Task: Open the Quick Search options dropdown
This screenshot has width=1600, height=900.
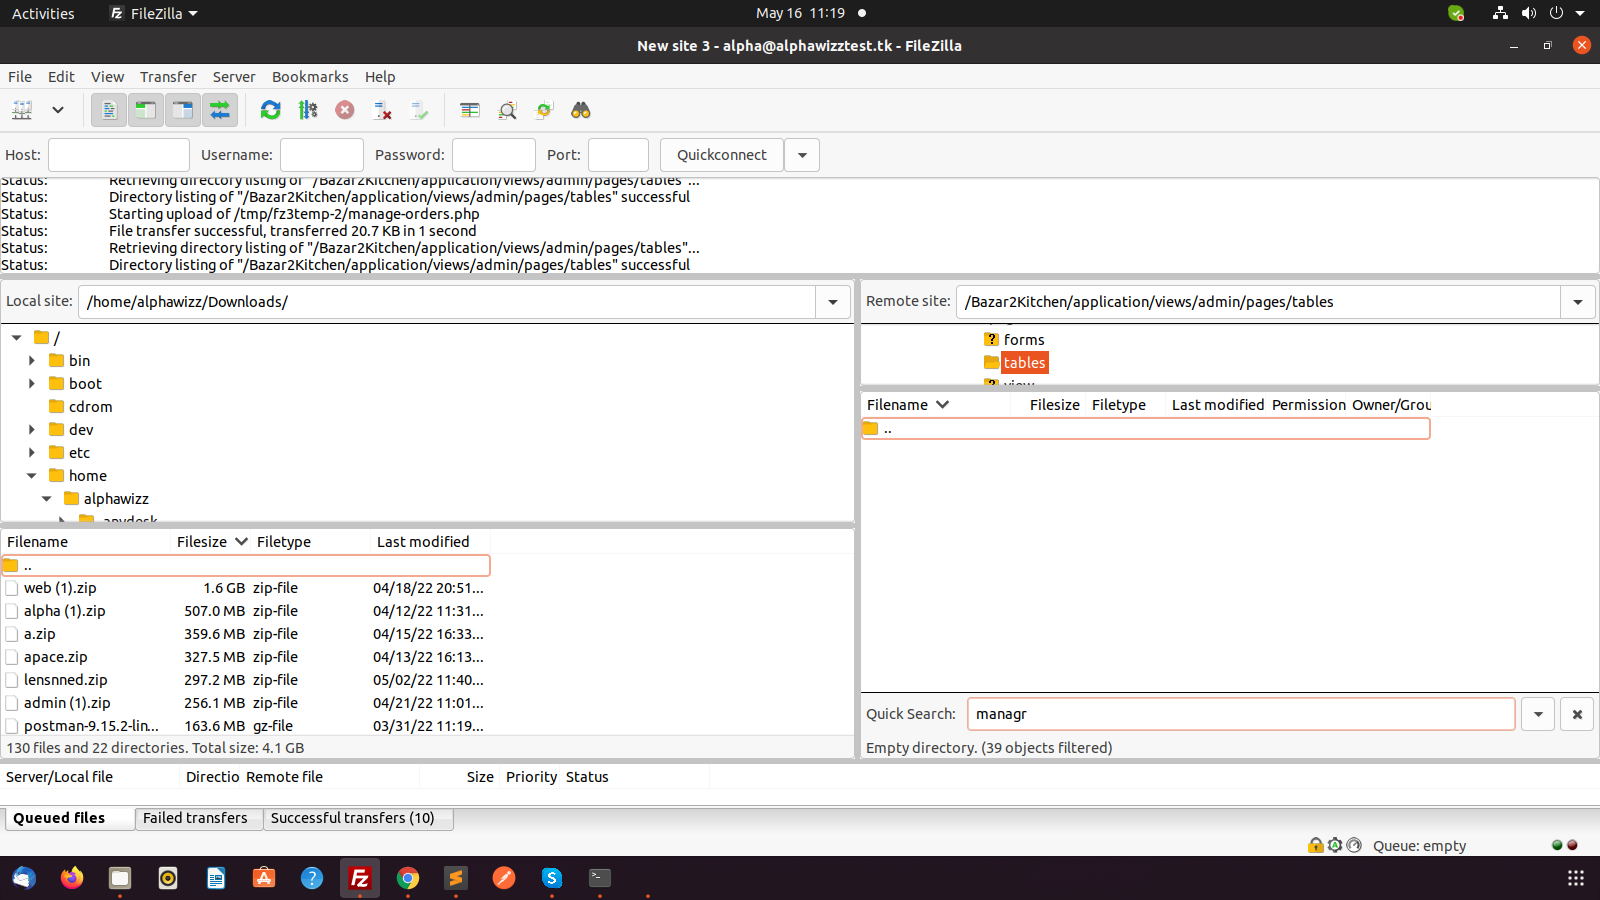Action: click(1538, 714)
